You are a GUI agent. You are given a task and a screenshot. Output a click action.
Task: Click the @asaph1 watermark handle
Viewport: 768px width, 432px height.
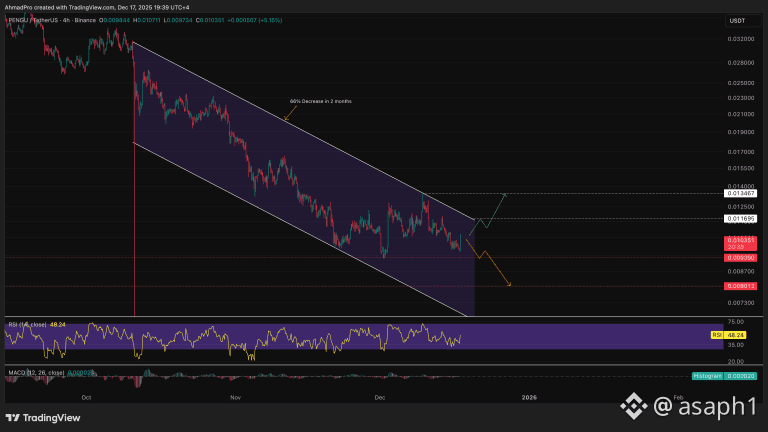[x=705, y=406]
